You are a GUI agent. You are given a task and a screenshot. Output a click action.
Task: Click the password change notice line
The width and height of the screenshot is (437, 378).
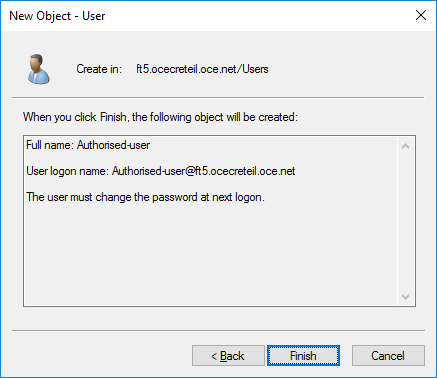point(145,197)
